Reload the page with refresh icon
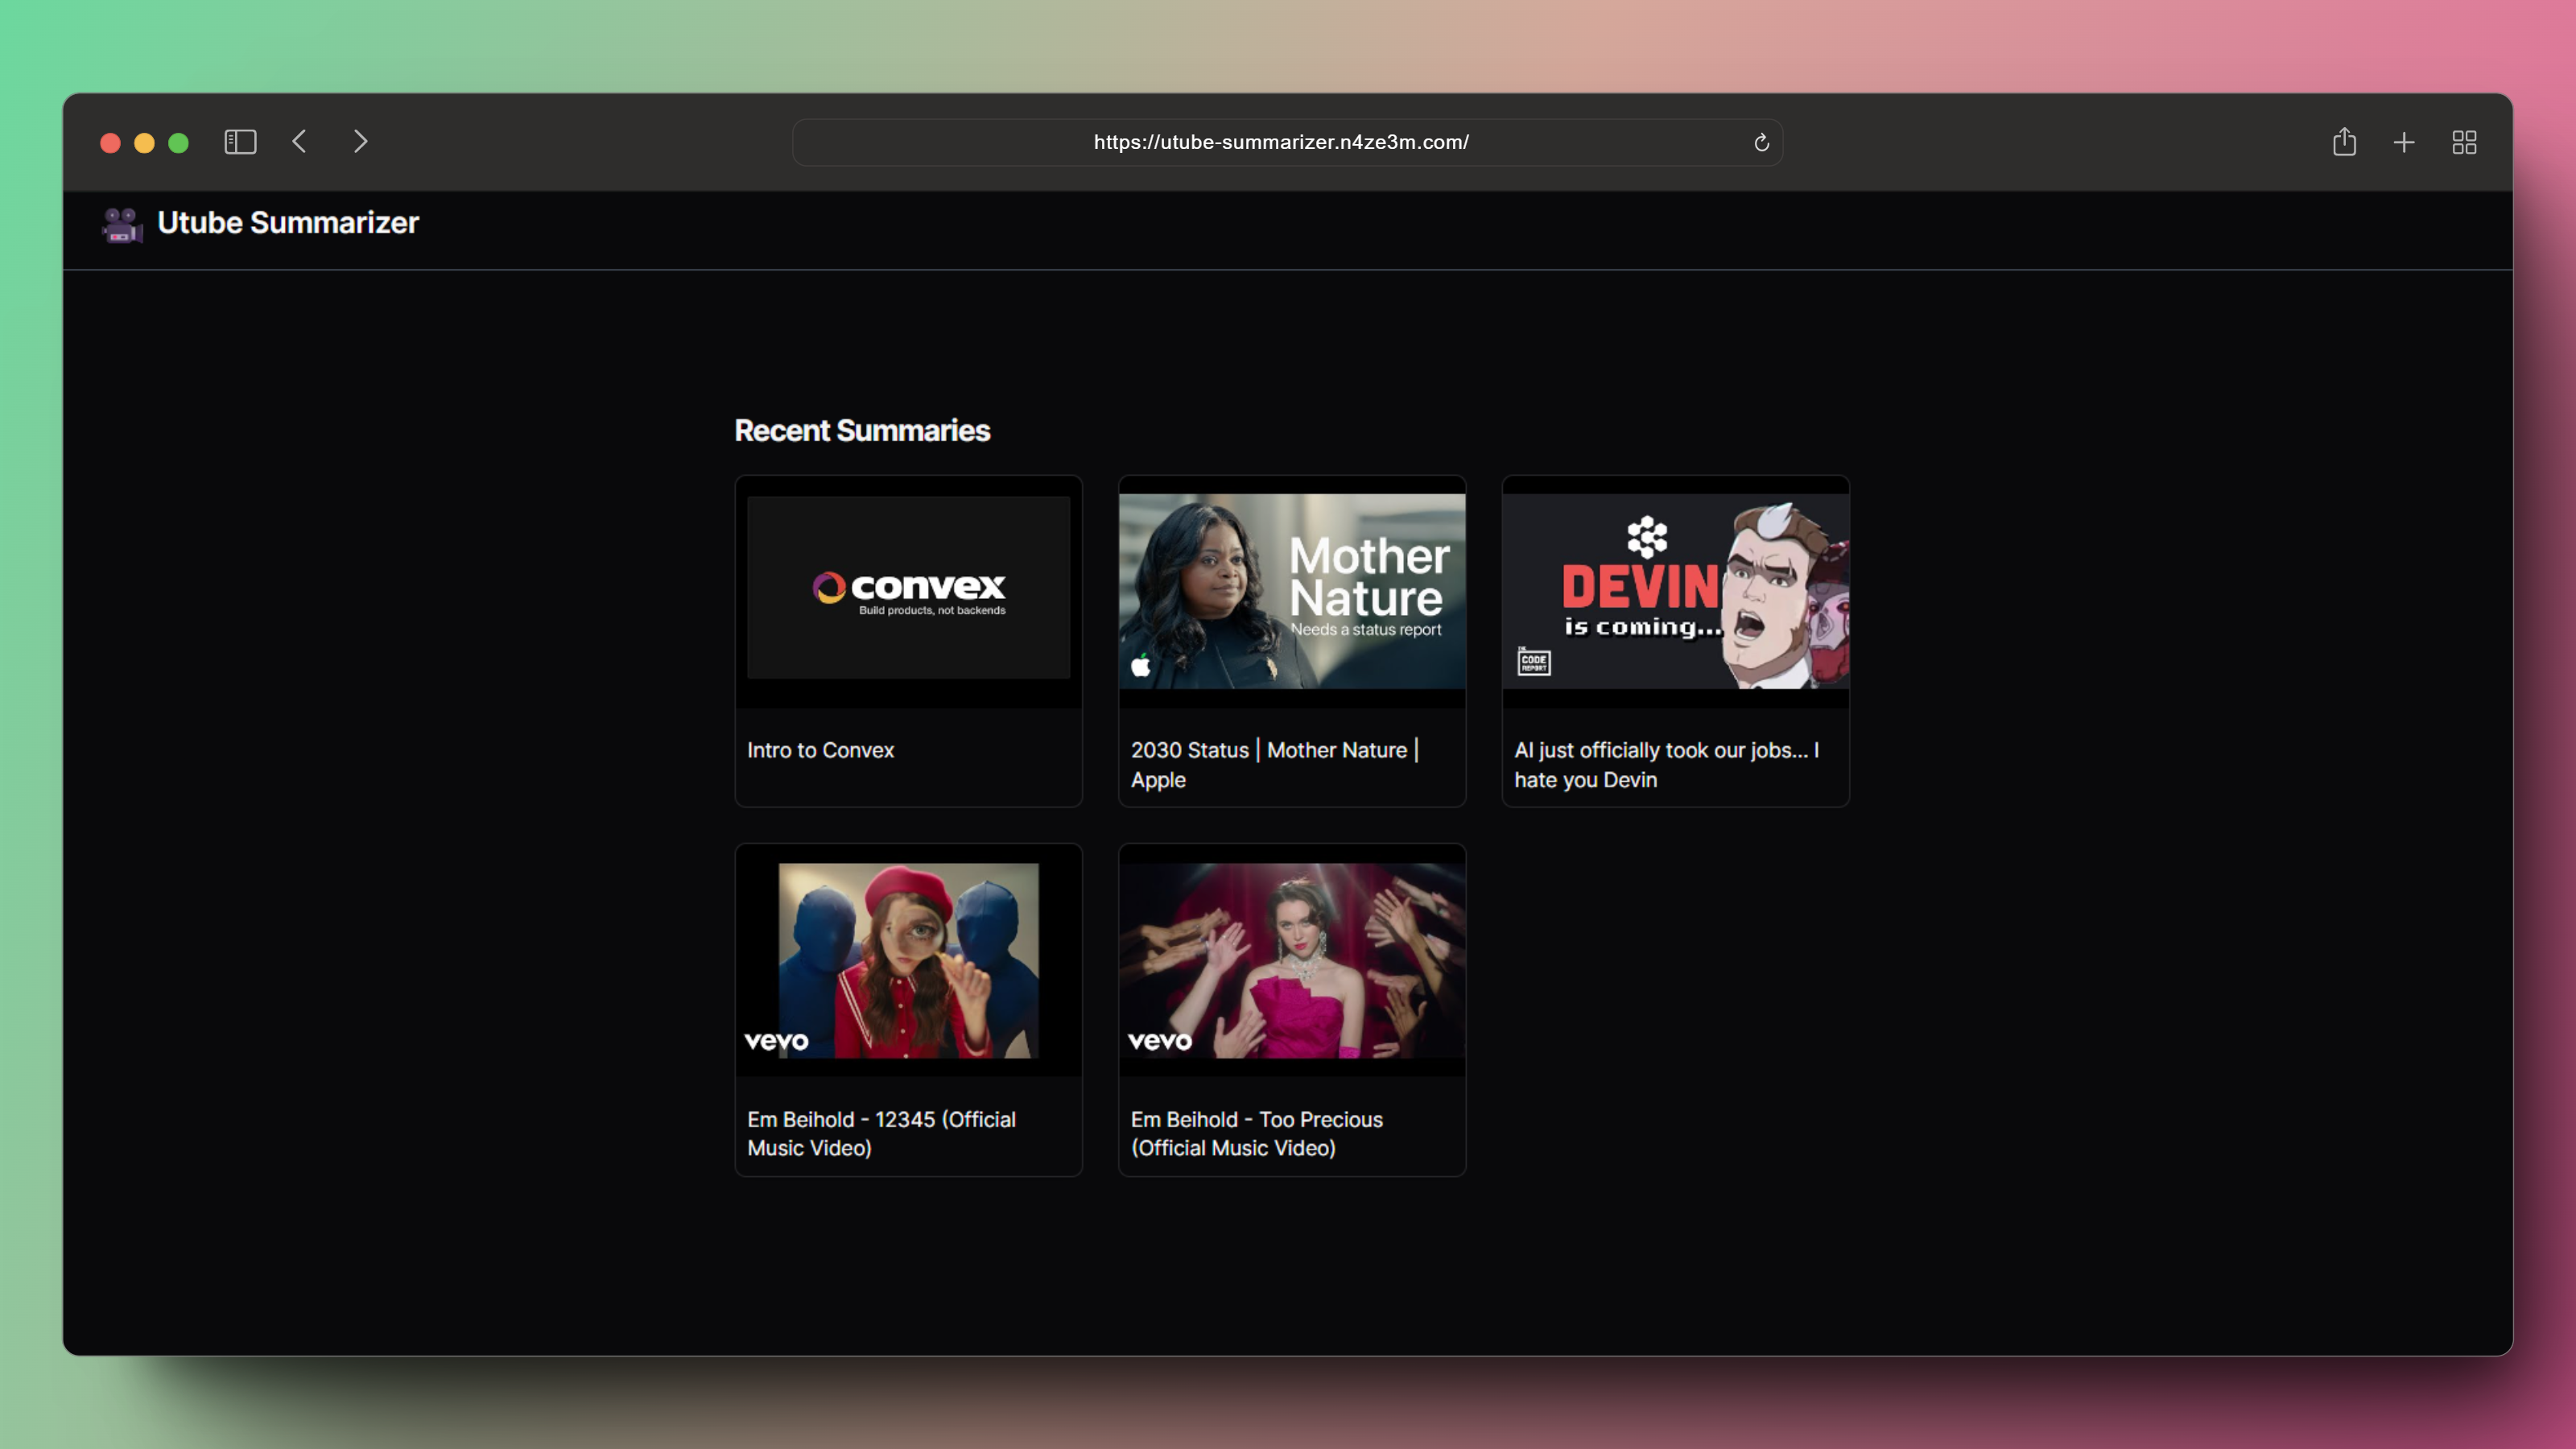This screenshot has height=1449, width=2576. point(1761,143)
